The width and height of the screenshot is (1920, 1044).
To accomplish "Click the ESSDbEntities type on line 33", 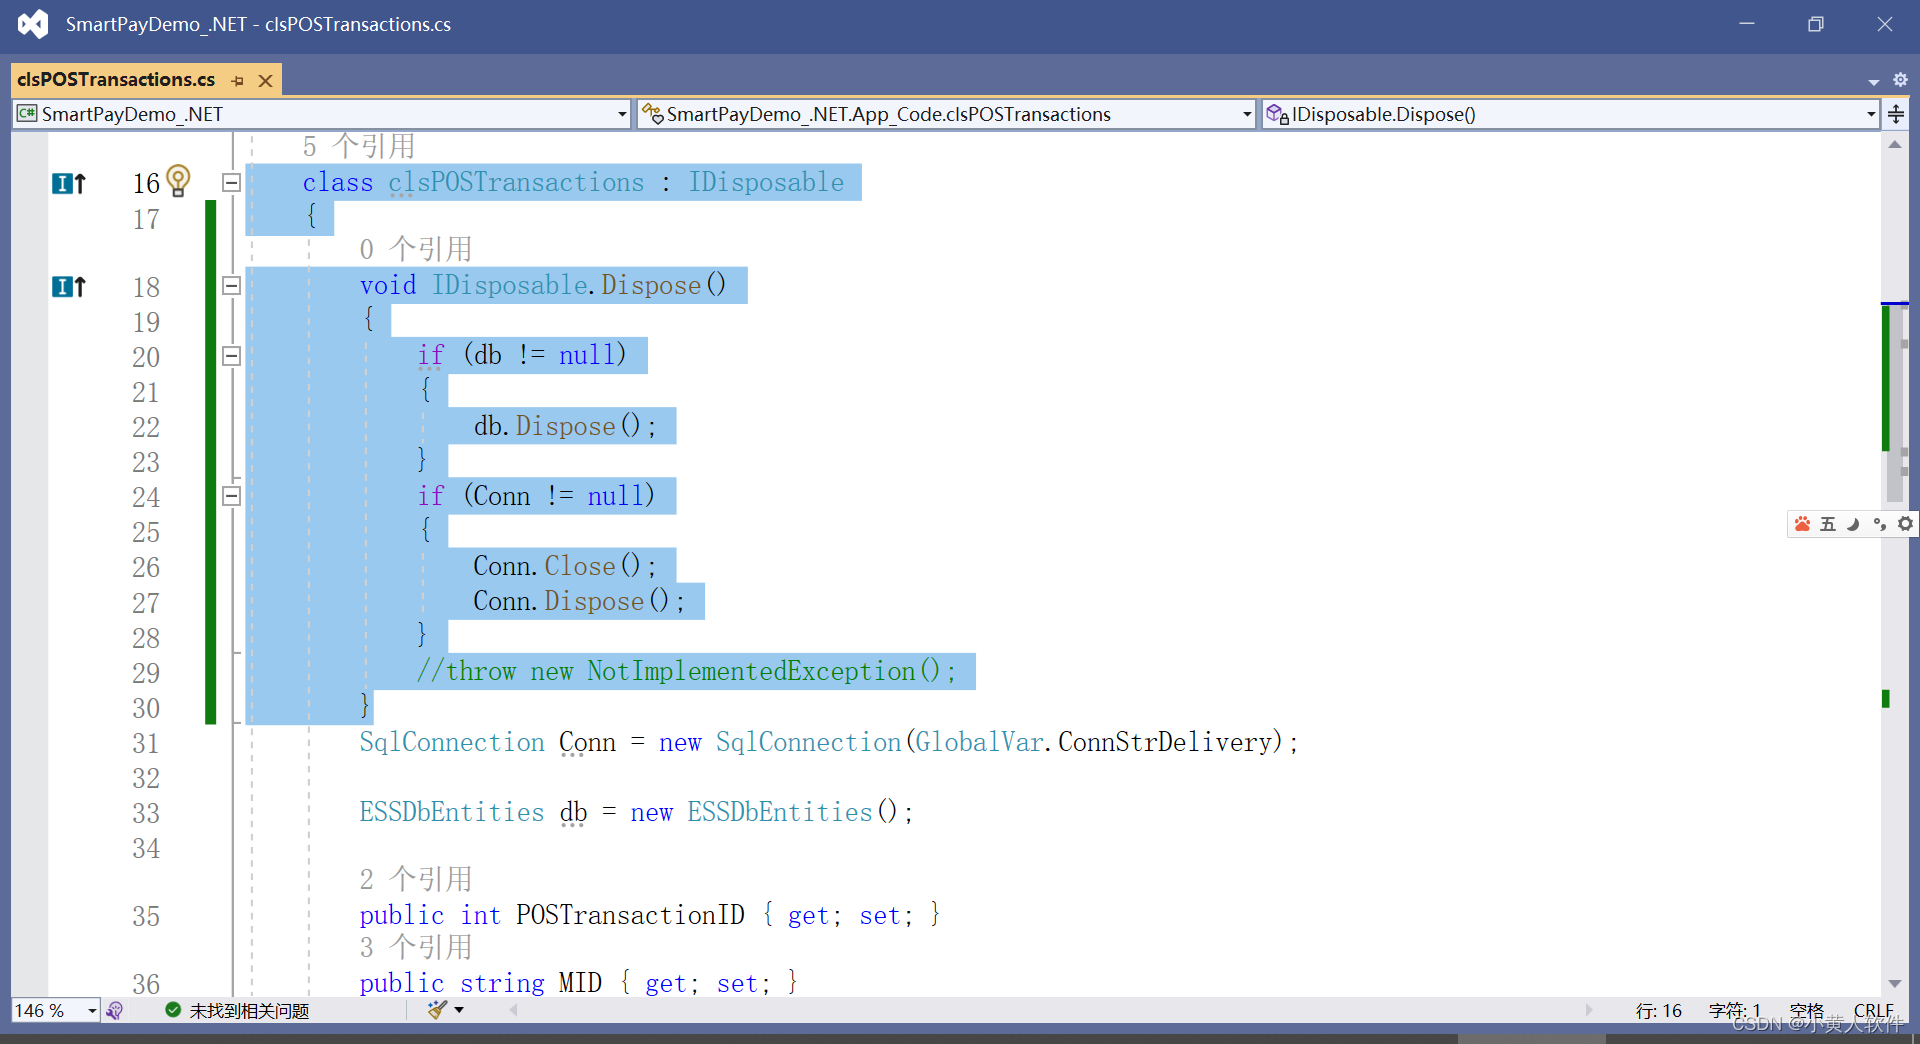I will coord(452,812).
